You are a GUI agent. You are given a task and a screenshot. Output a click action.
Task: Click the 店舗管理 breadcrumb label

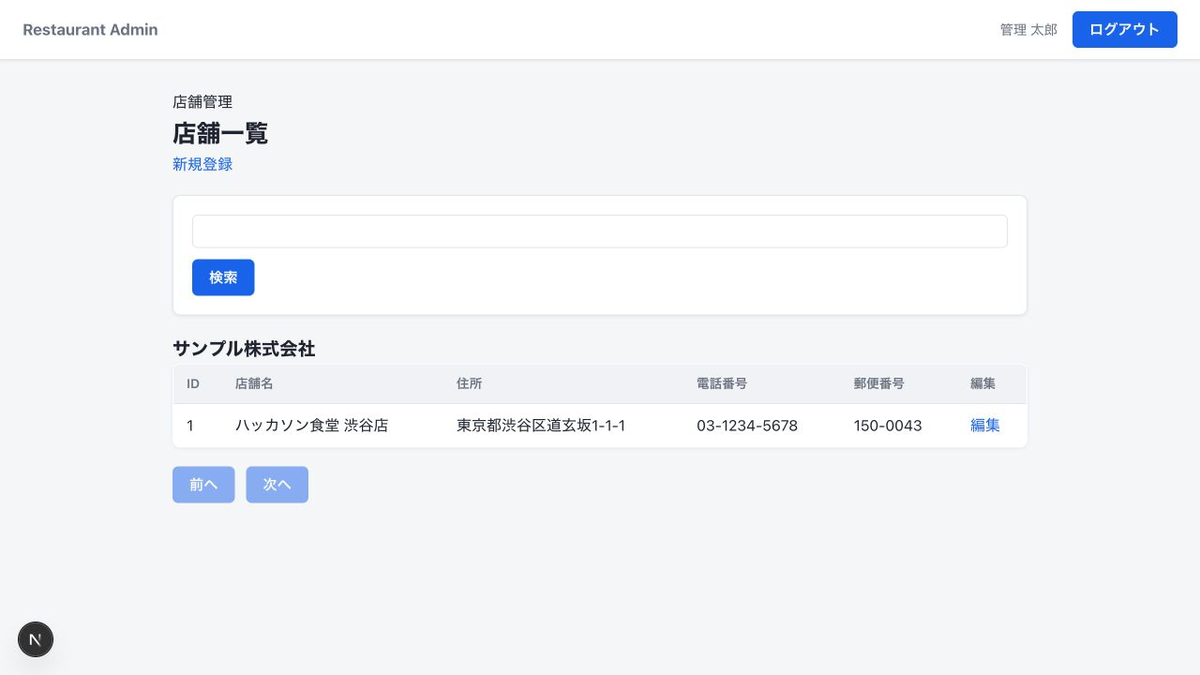203,101
